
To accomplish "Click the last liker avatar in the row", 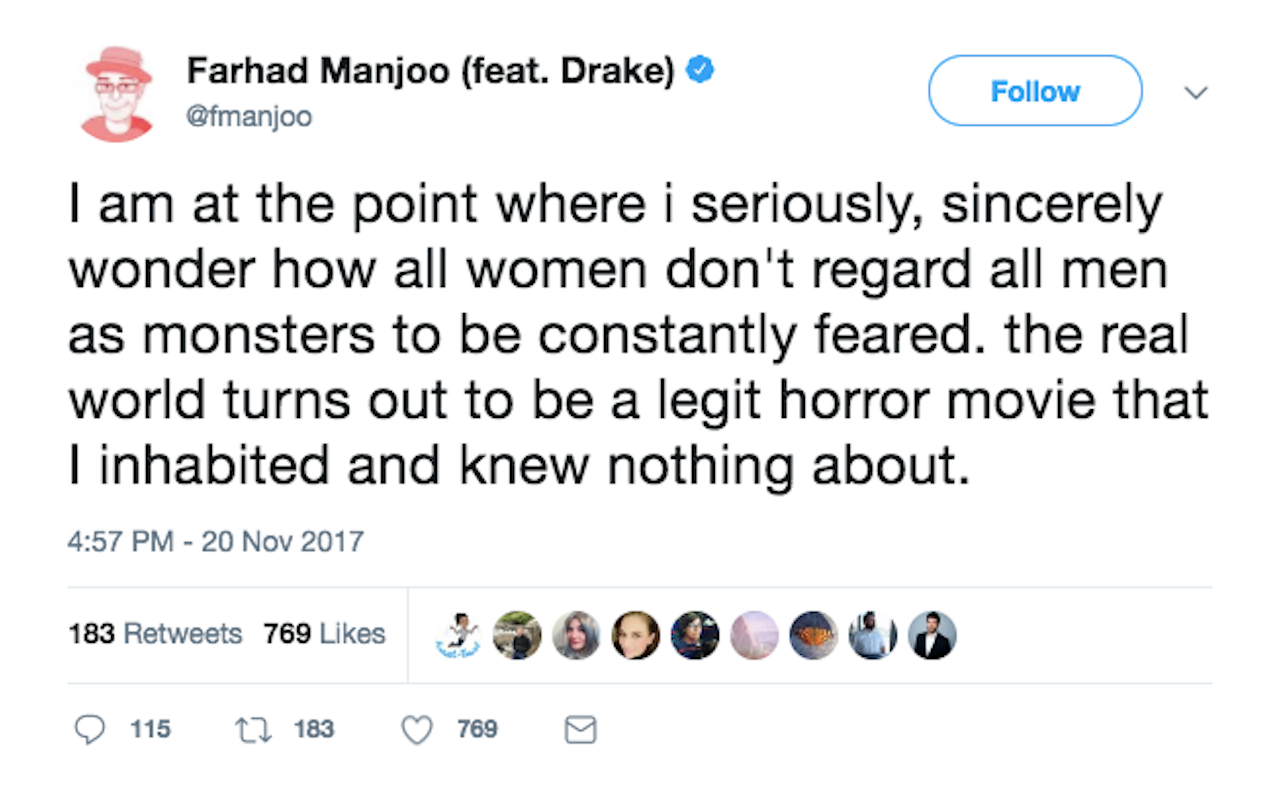I will click(931, 635).
